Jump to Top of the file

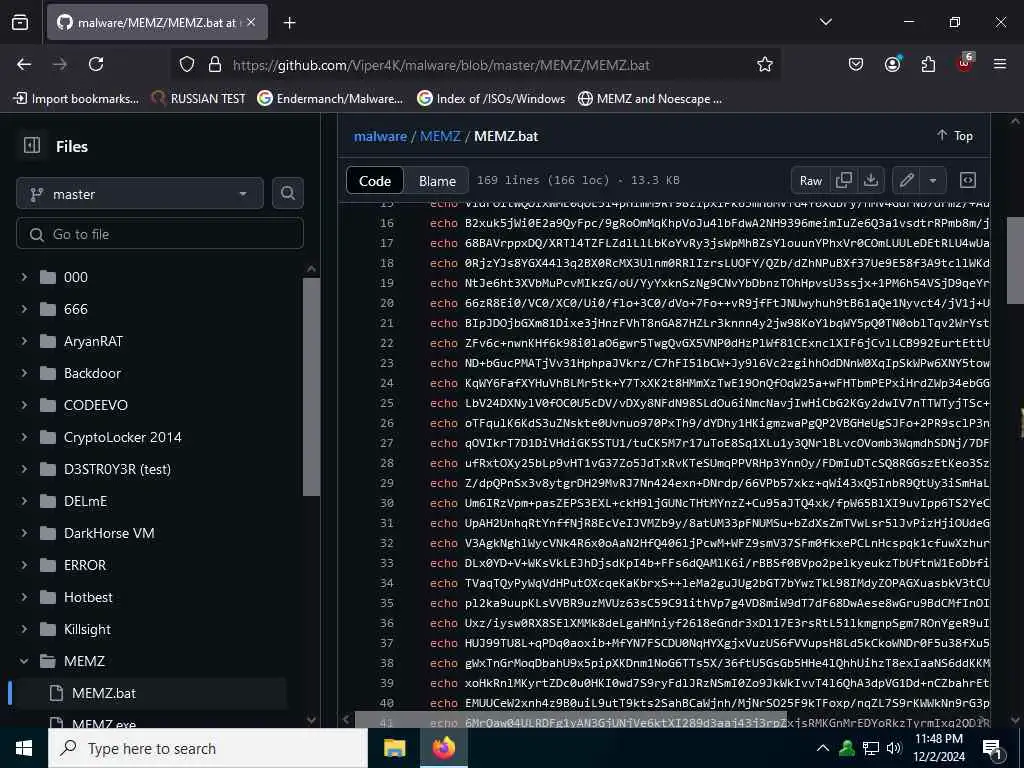(954, 136)
